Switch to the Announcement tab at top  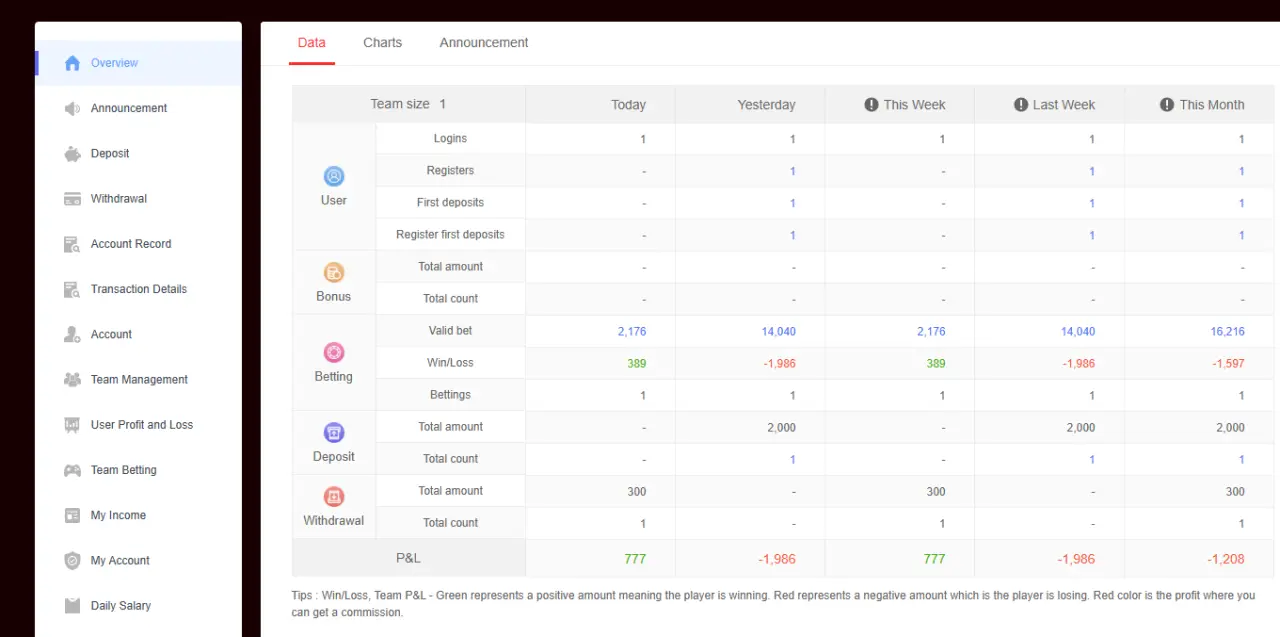pyautogui.click(x=484, y=42)
